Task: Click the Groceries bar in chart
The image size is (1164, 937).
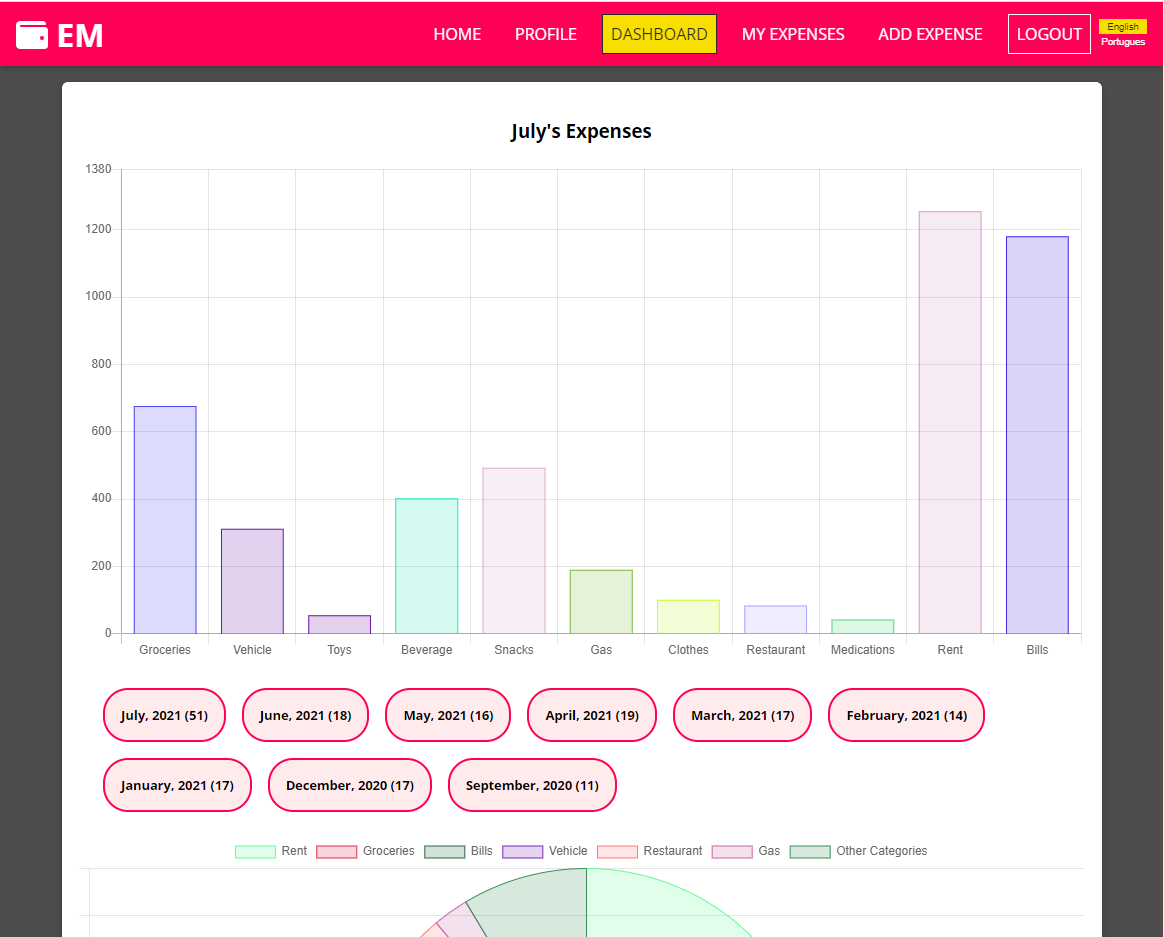Action: tap(165, 520)
